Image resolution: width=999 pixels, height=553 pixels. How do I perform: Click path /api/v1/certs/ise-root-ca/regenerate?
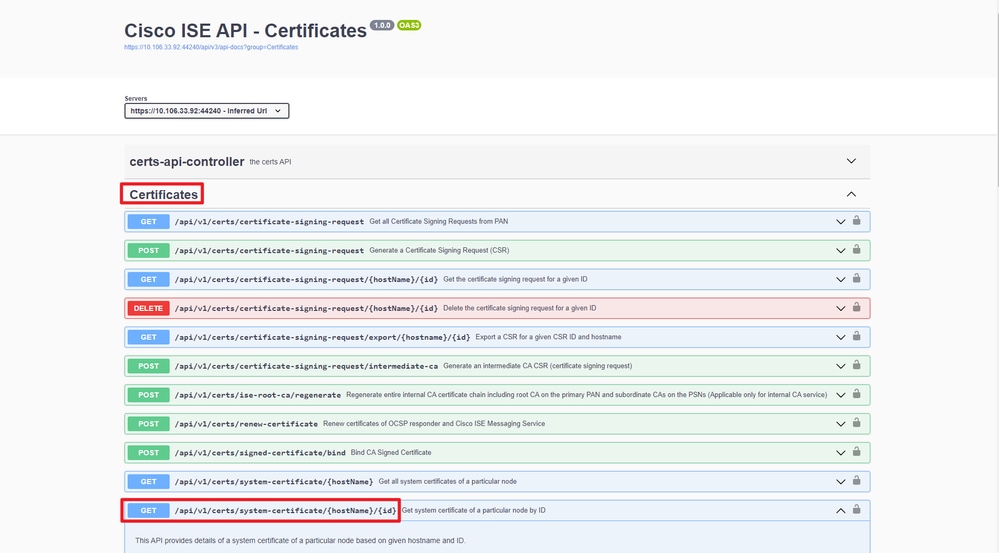click(258, 395)
